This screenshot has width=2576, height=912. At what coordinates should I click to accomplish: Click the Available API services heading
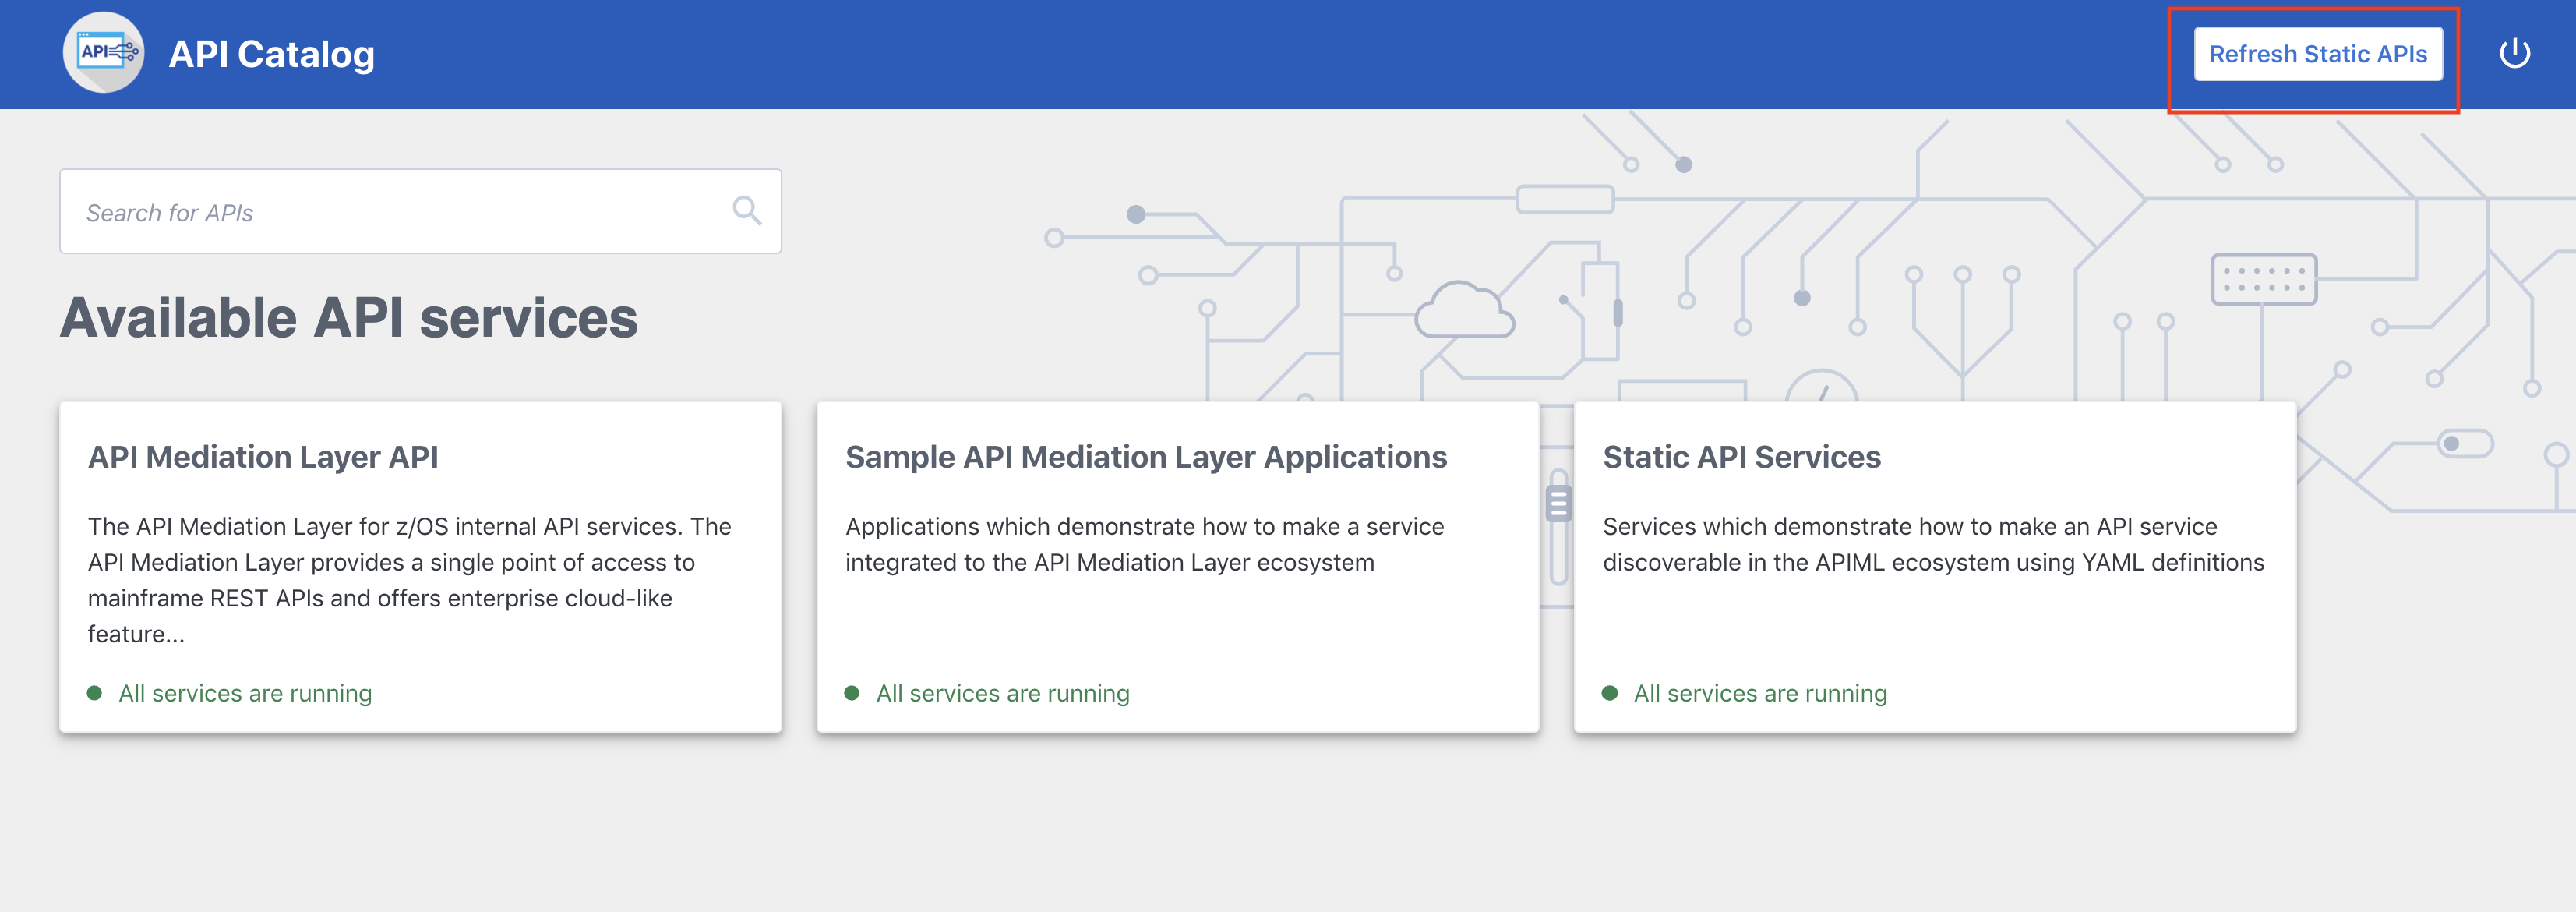click(348, 318)
